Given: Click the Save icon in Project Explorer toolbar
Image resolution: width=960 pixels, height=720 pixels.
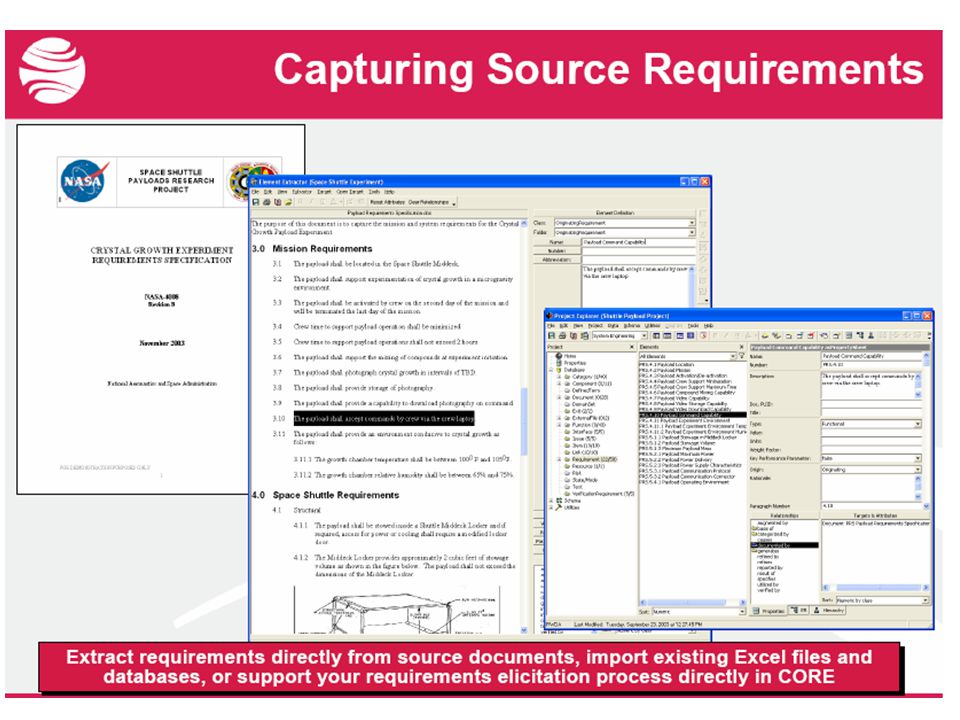Looking at the screenshot, I should coord(552,336).
